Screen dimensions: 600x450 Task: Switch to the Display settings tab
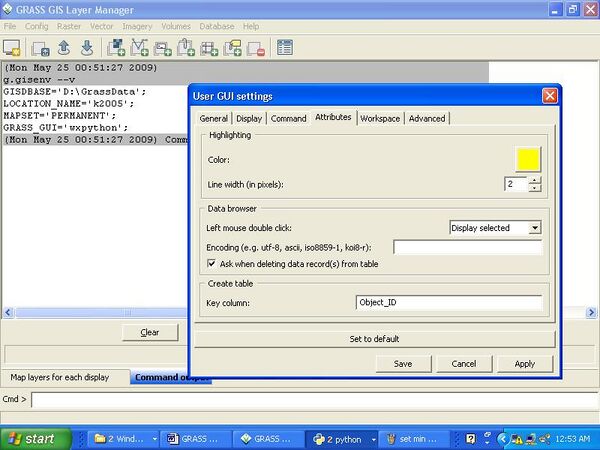[x=249, y=119]
